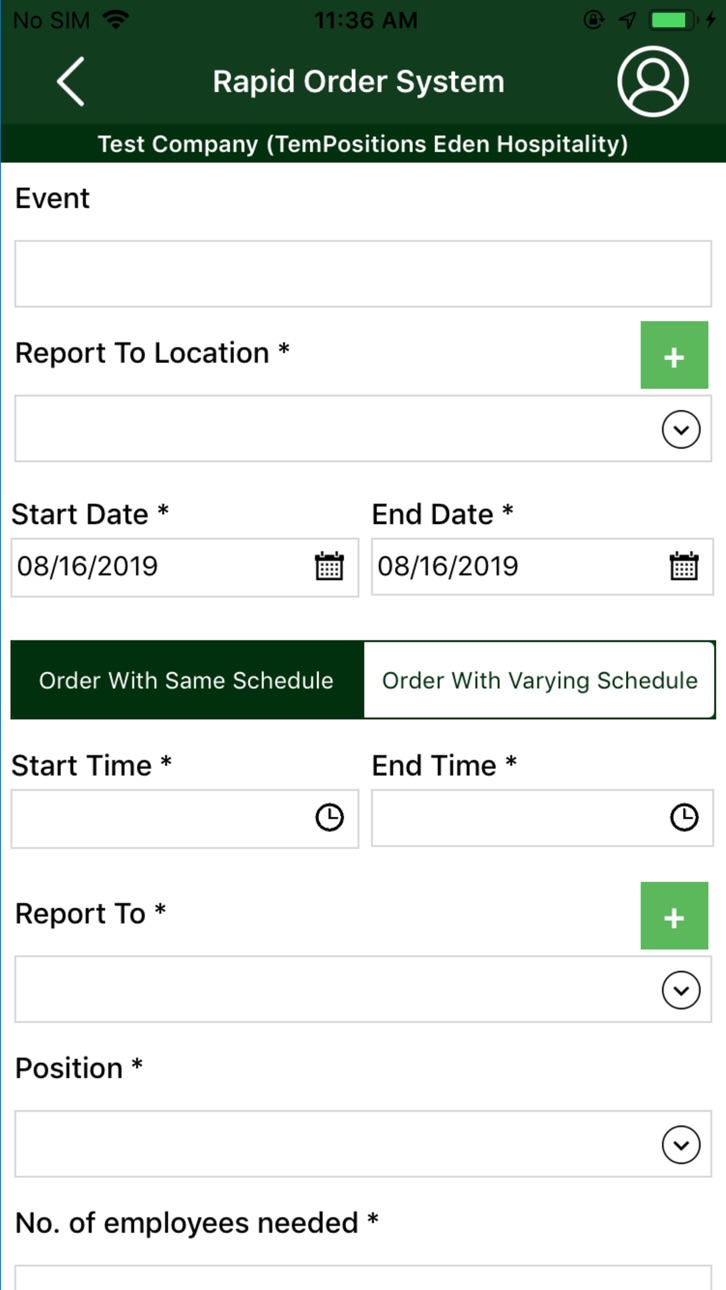
Task: Add new Report To contact with plus
Action: tap(674, 916)
